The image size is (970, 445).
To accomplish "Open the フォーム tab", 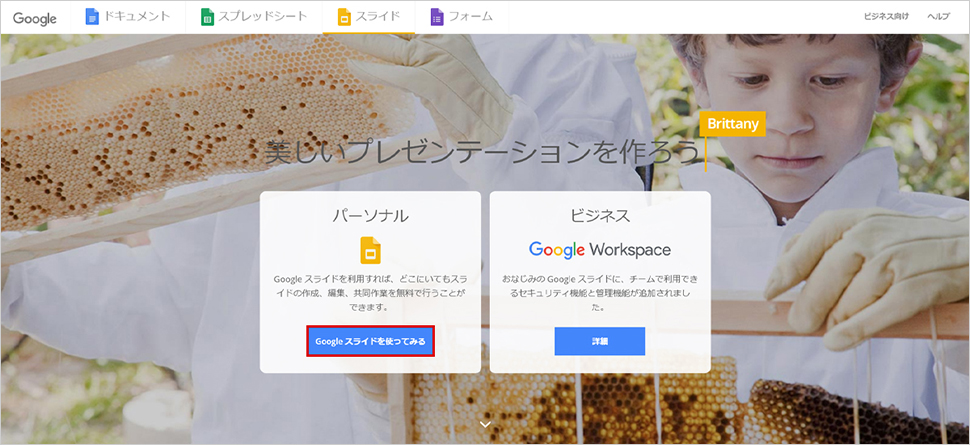I will (462, 17).
